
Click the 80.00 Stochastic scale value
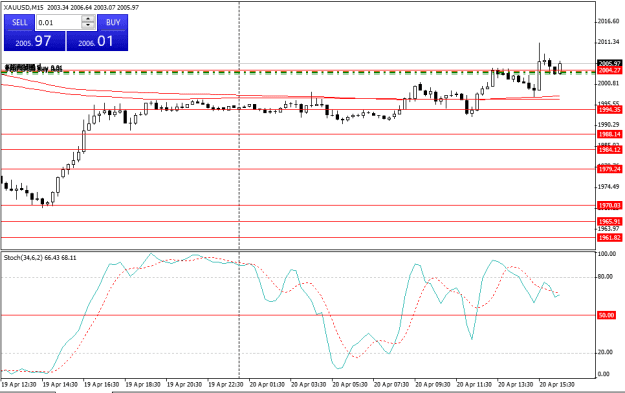pos(605,277)
